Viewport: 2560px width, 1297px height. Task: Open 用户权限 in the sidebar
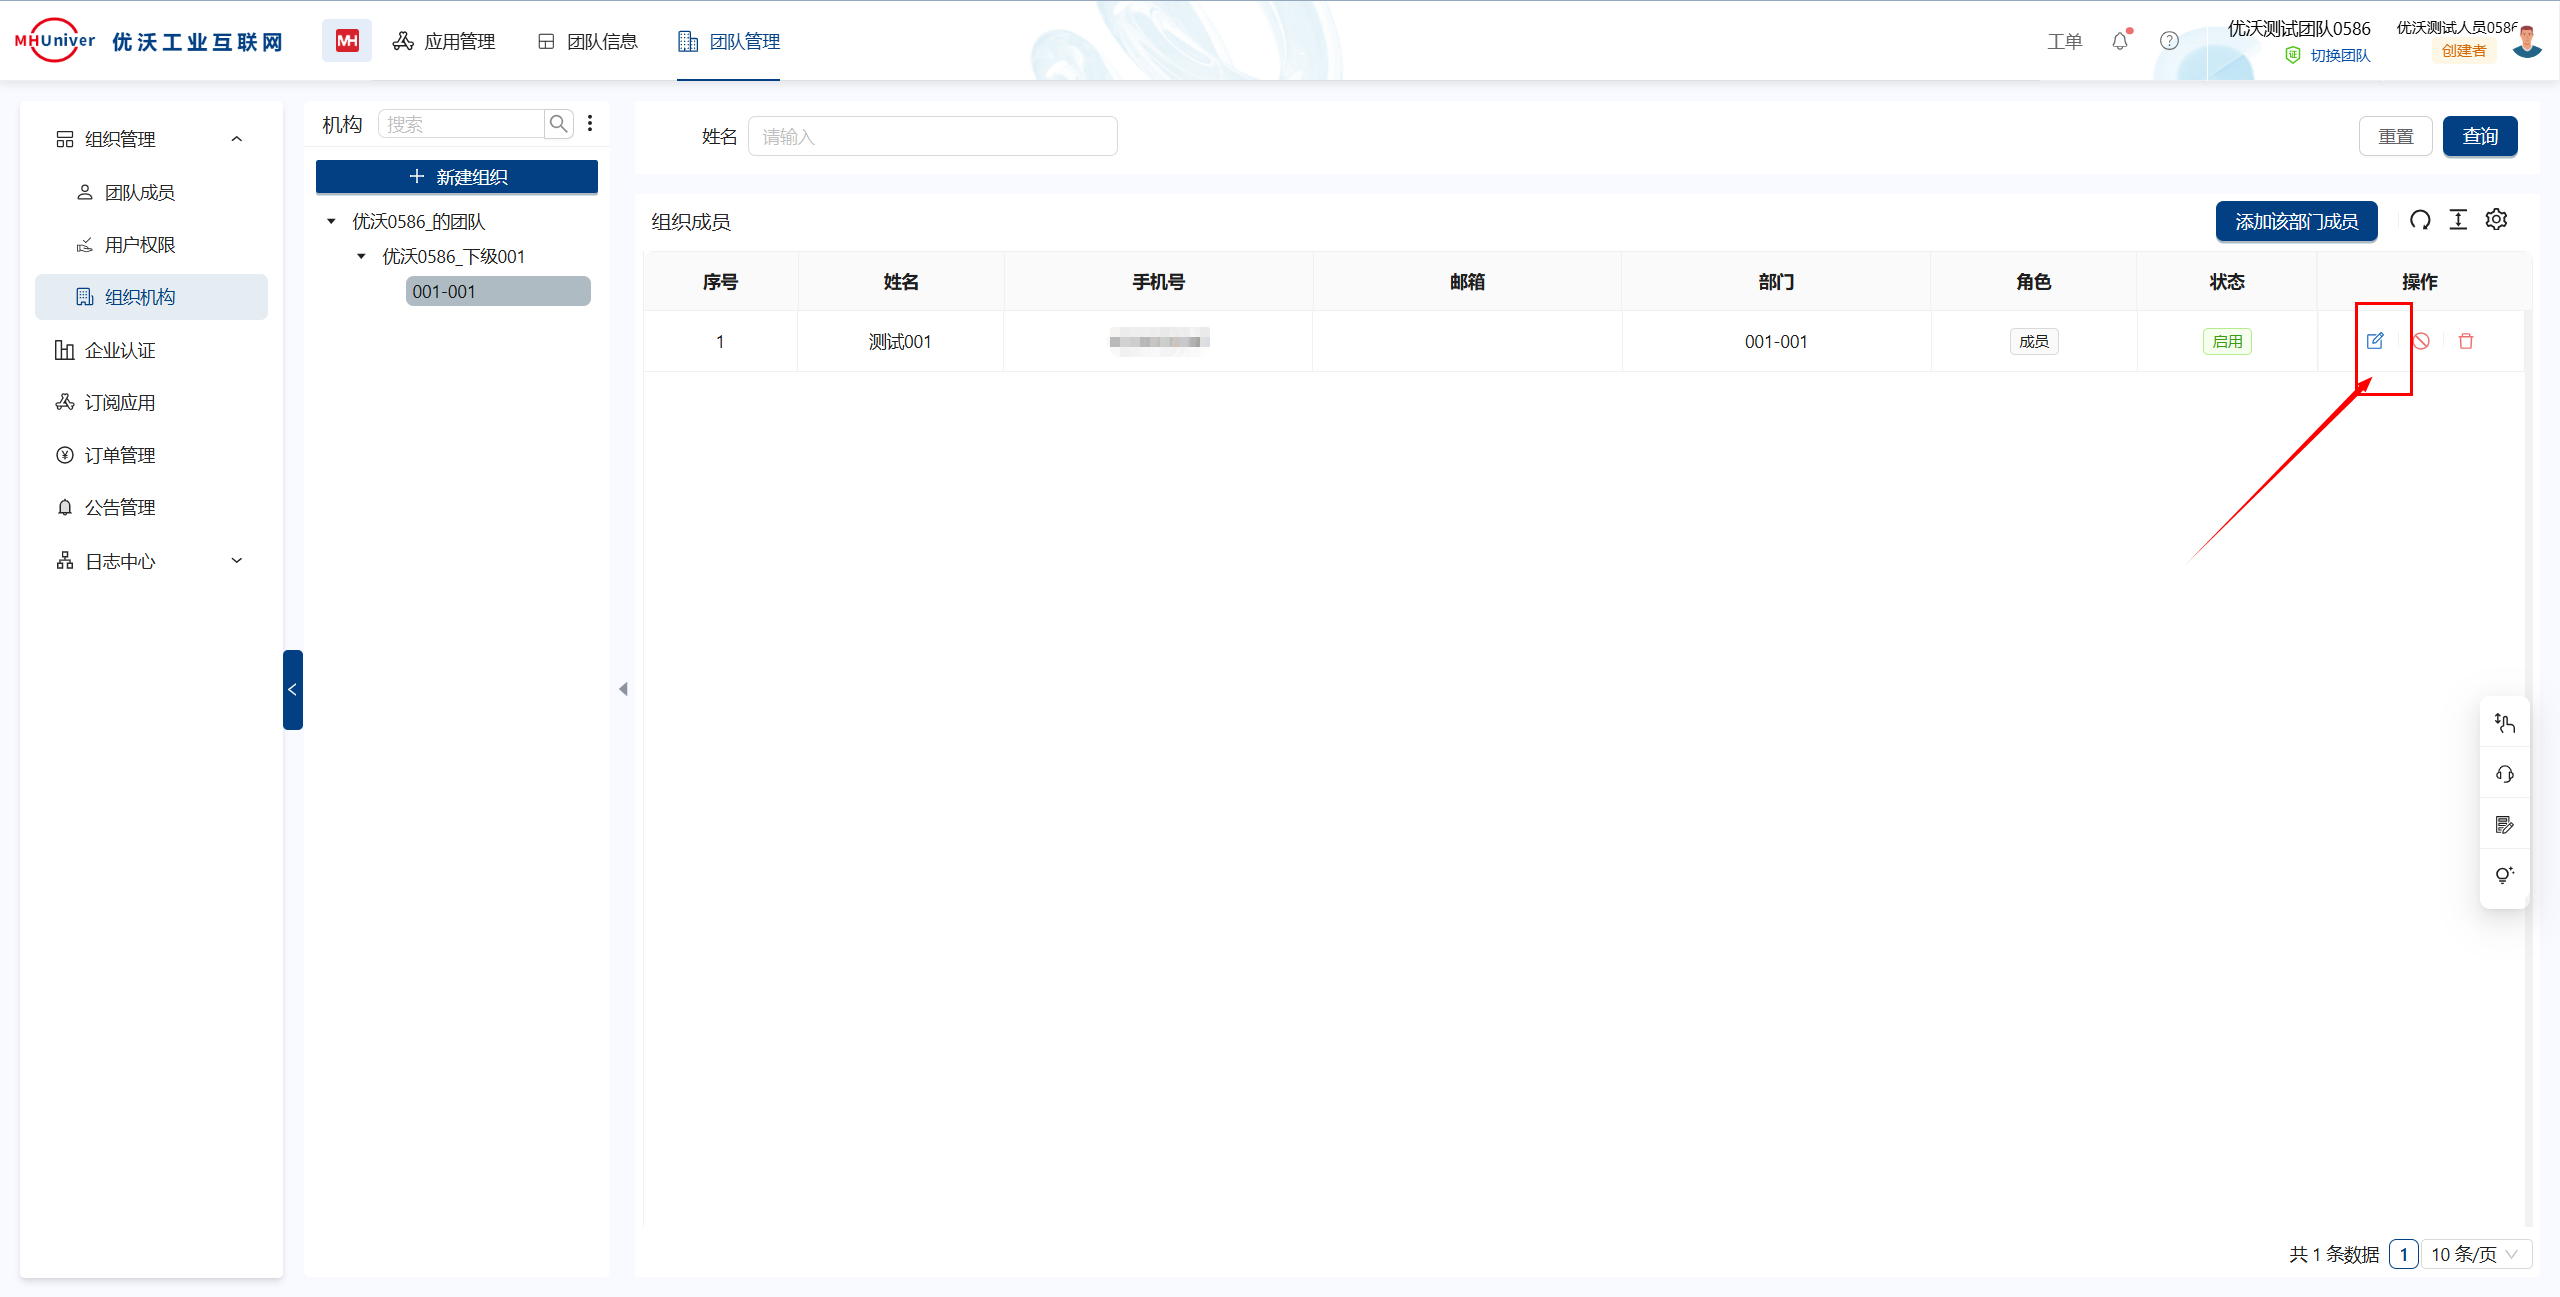(140, 245)
